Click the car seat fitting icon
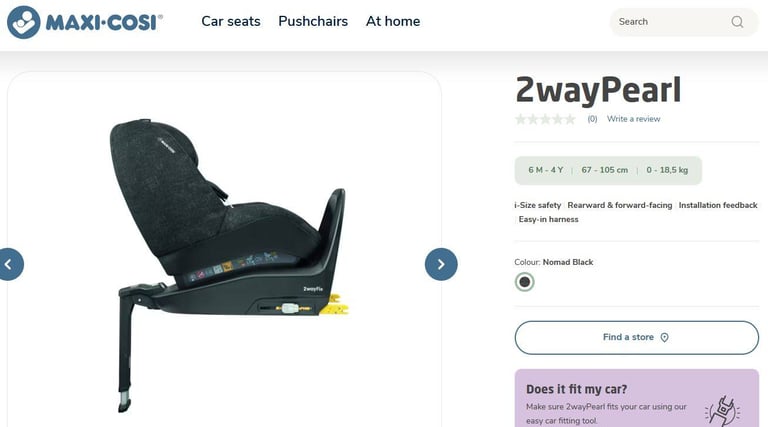 (x=723, y=410)
